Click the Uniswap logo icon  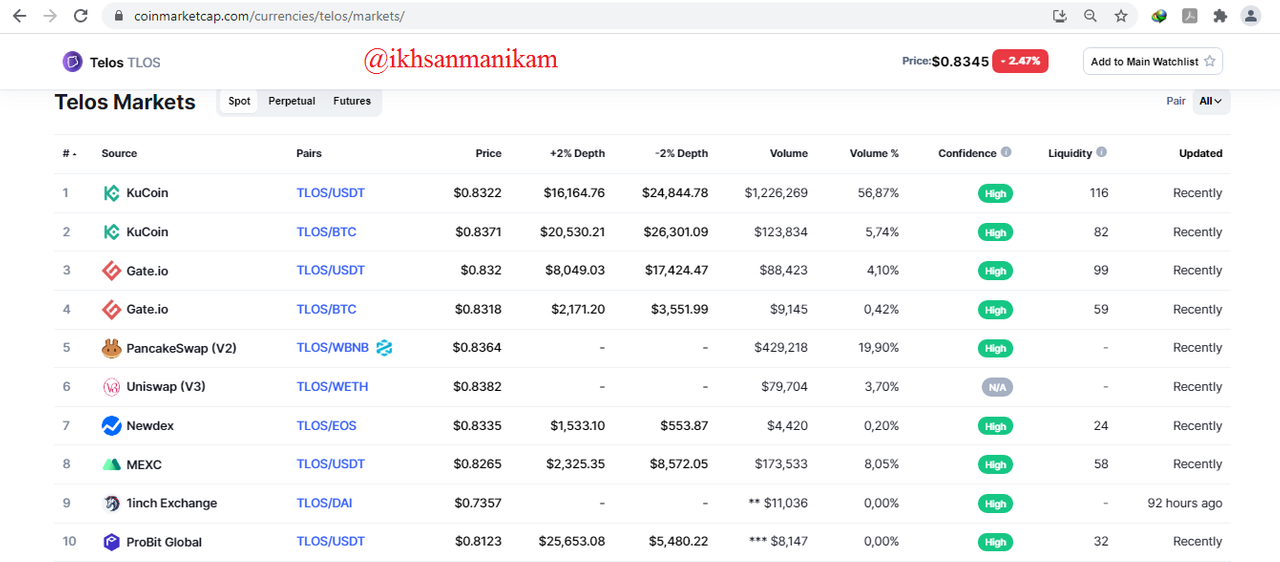click(112, 387)
